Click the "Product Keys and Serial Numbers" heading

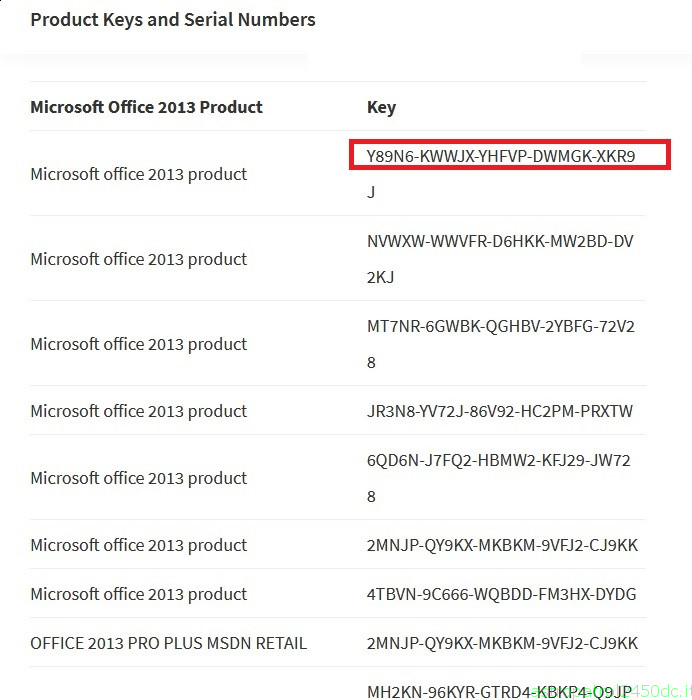coord(173,19)
